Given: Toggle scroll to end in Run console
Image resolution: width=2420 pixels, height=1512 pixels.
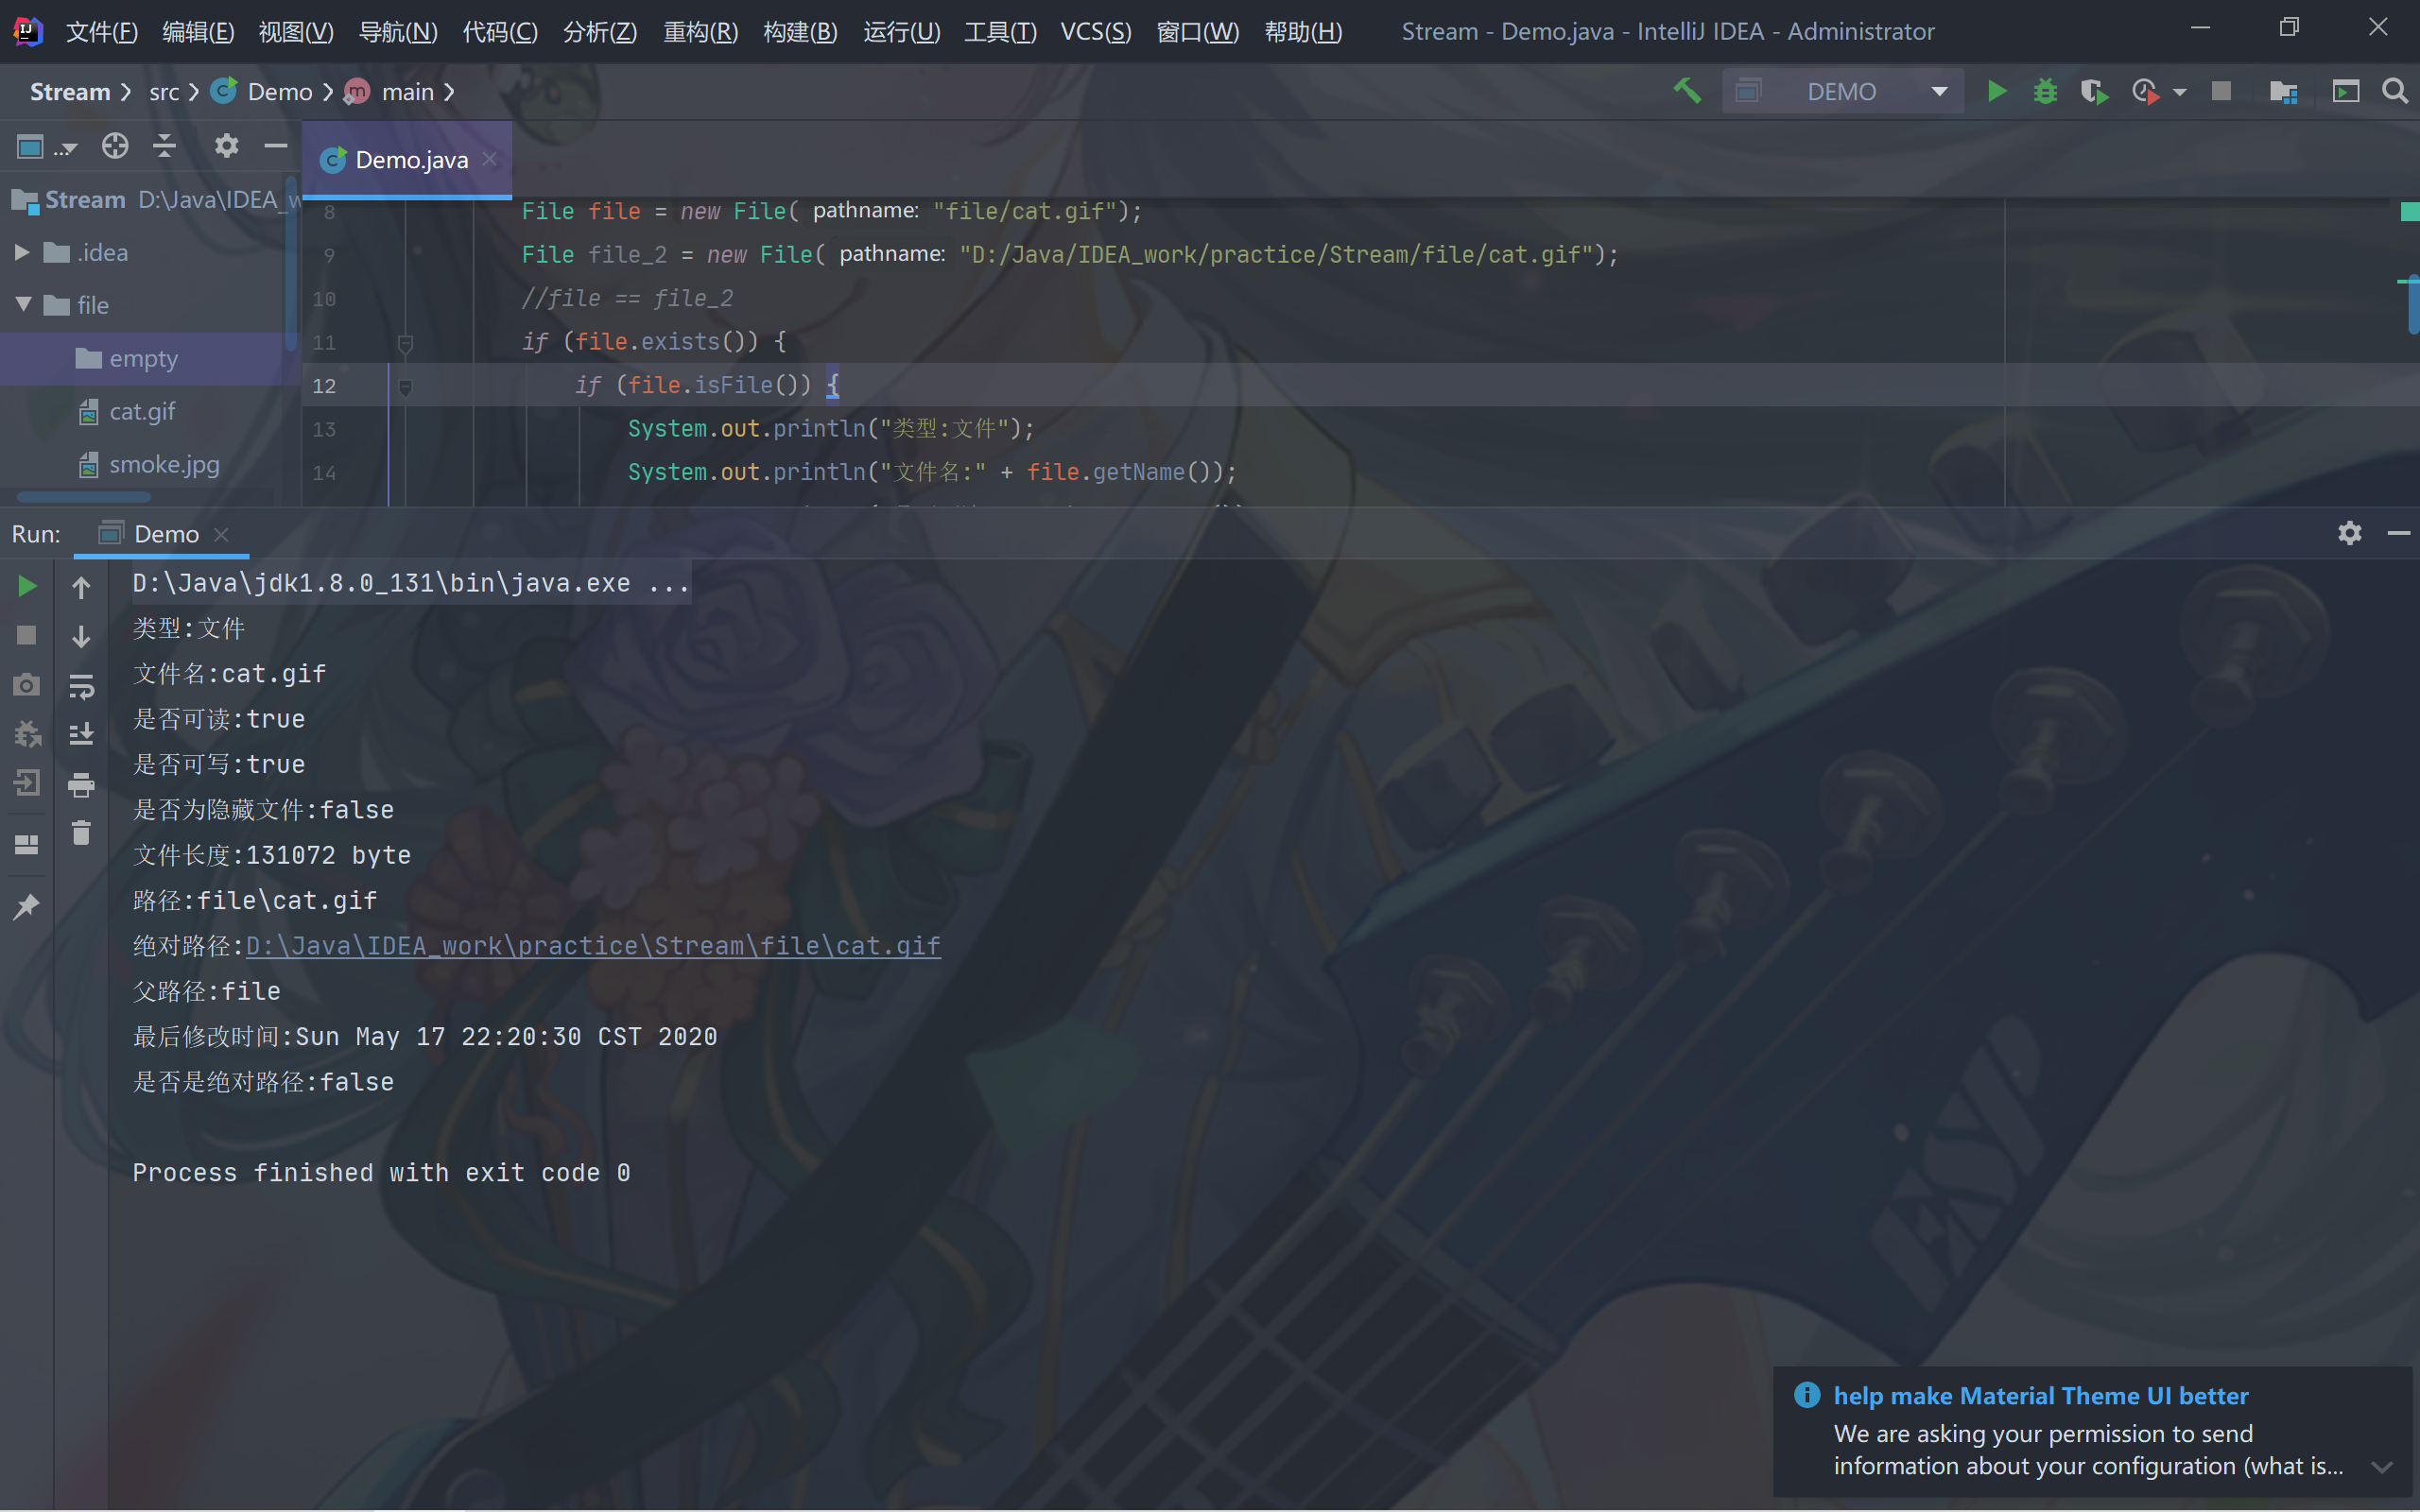Looking at the screenshot, I should coord(81,734).
